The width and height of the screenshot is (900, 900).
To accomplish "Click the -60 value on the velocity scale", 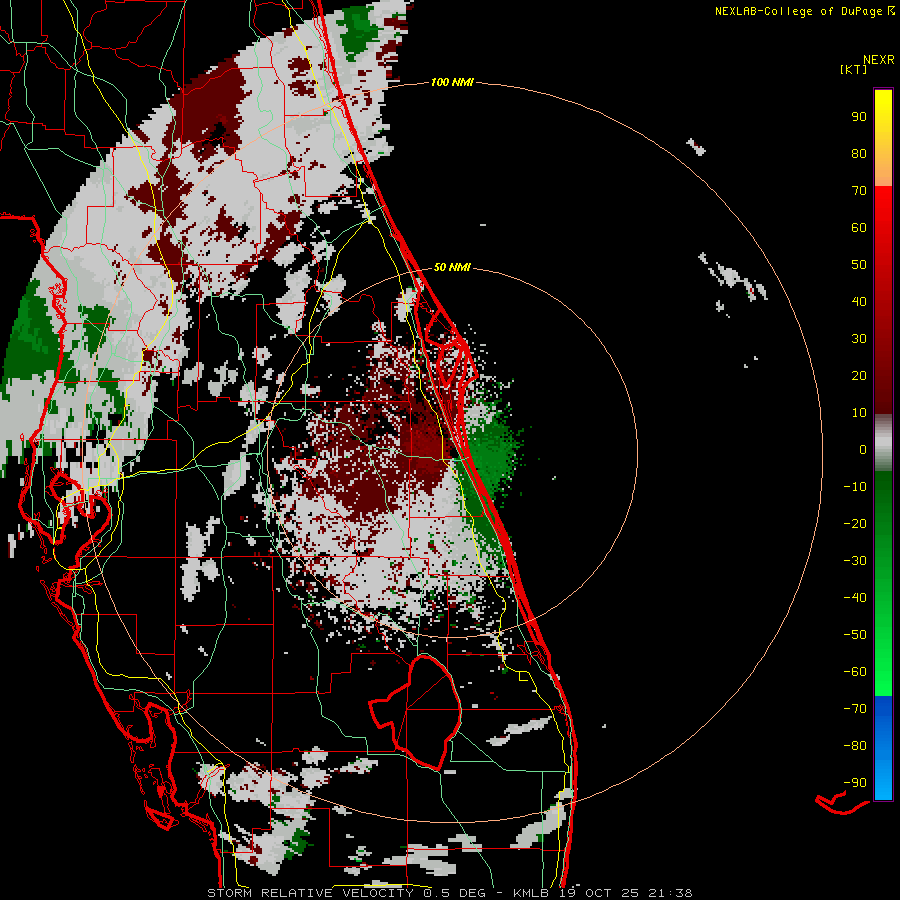I will point(855,672).
